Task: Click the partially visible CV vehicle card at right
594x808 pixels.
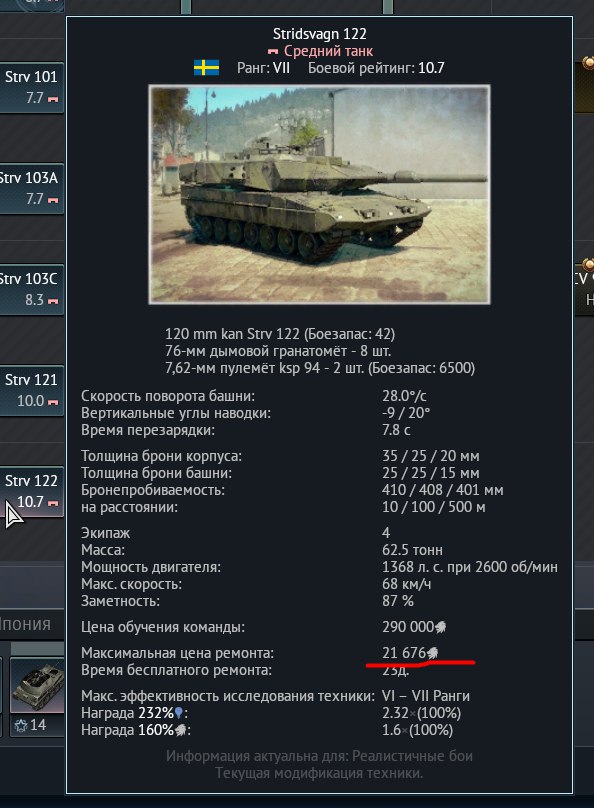Action: [x=584, y=289]
